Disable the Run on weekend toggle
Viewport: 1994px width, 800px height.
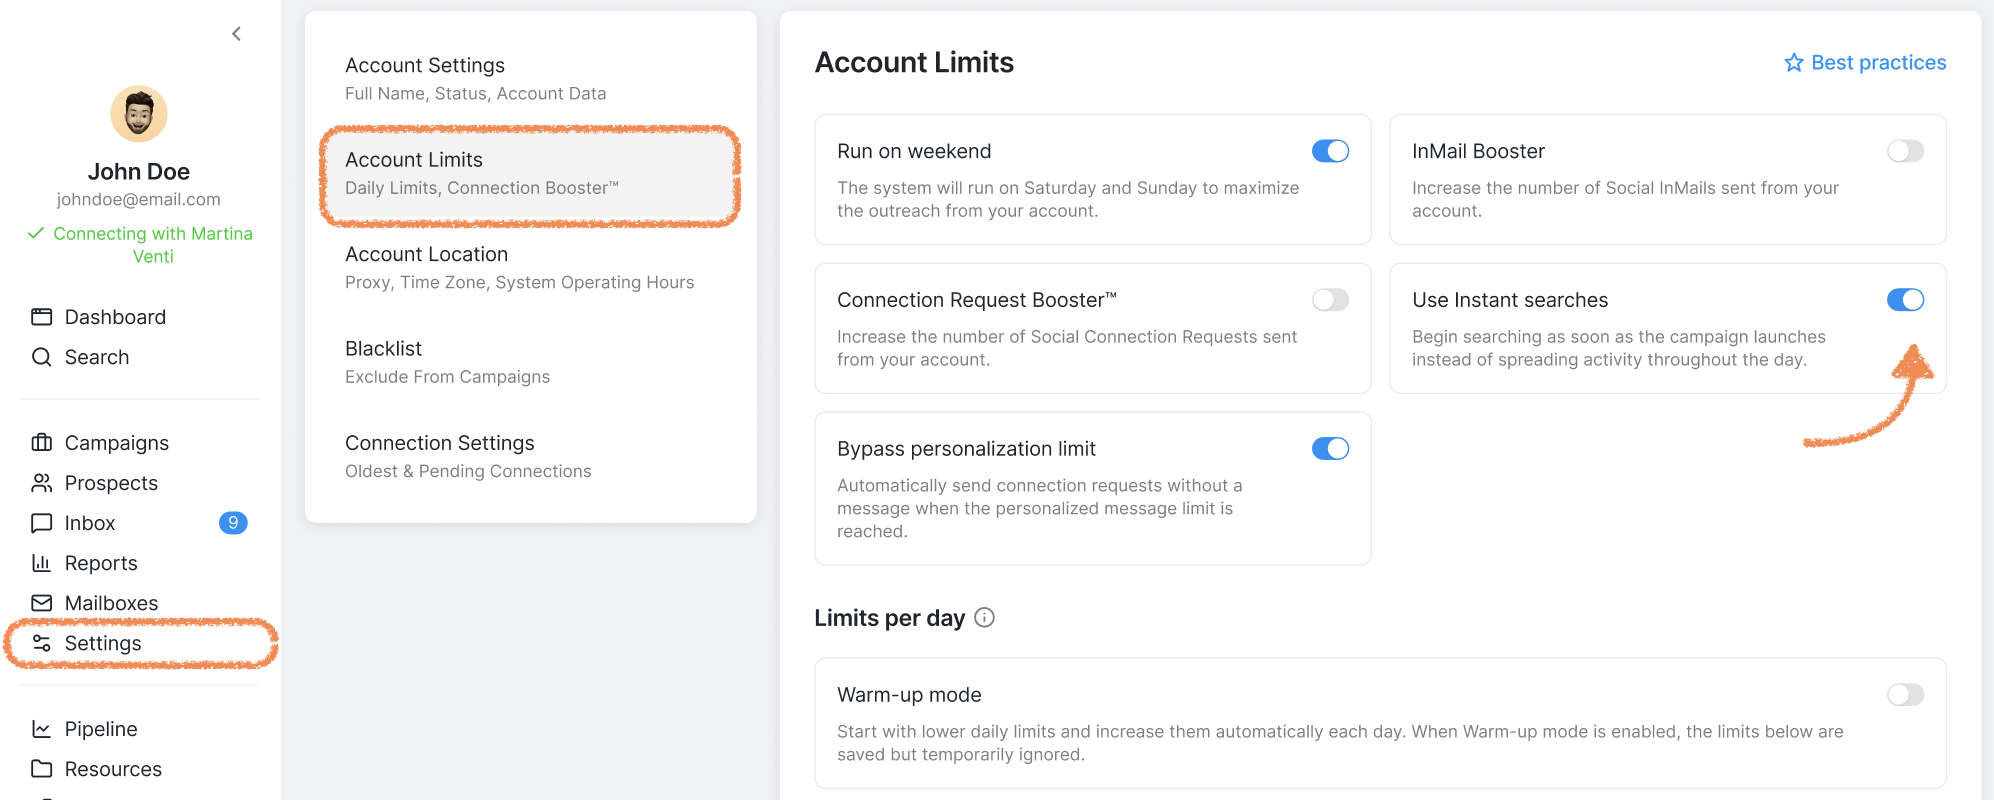[1330, 151]
